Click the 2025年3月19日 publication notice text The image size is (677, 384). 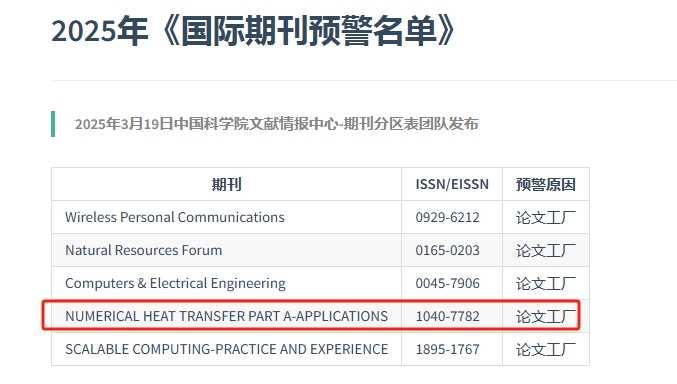[x=276, y=124]
